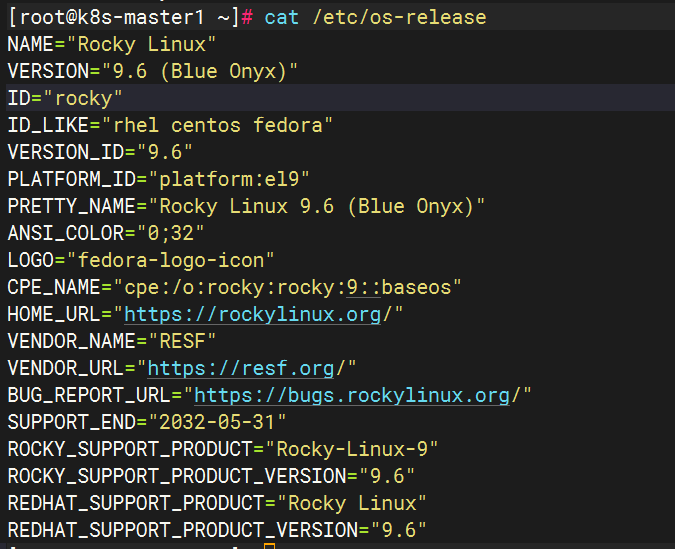Screen dimensions: 675x549
Task: Click the command text 'cat /etc/os-release'
Action: click(375, 18)
